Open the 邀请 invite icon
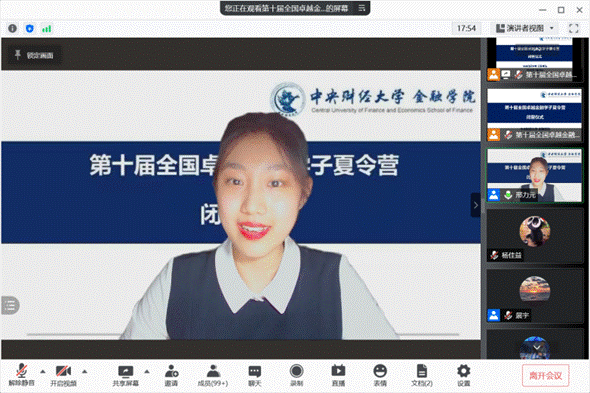Image resolution: width=590 pixels, height=393 pixels. pyautogui.click(x=171, y=375)
